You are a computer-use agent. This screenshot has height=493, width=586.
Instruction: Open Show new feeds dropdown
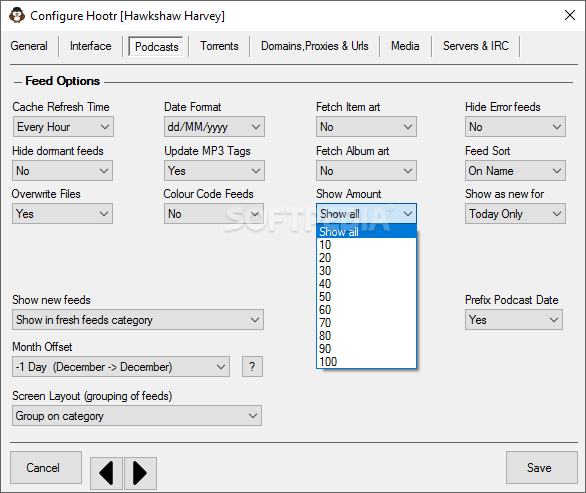click(x=138, y=320)
